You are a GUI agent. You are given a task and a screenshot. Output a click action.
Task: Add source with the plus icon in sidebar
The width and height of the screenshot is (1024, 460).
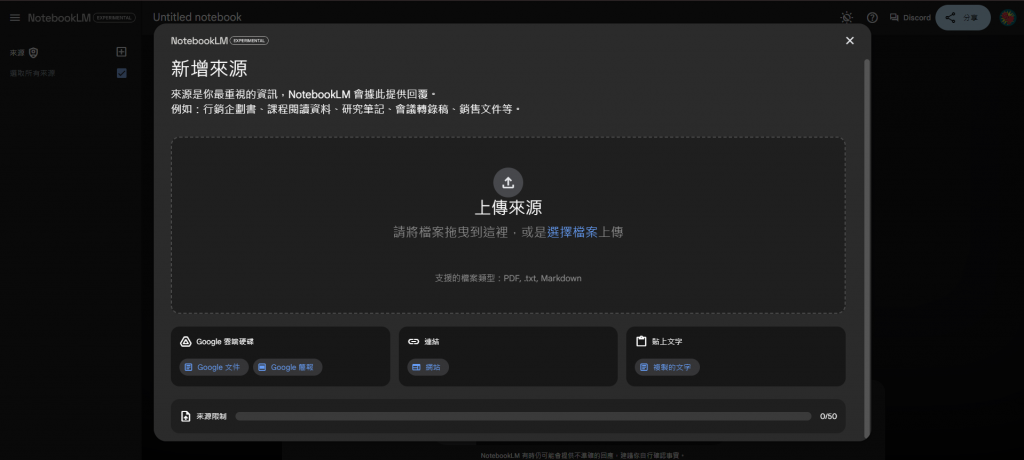[x=121, y=52]
